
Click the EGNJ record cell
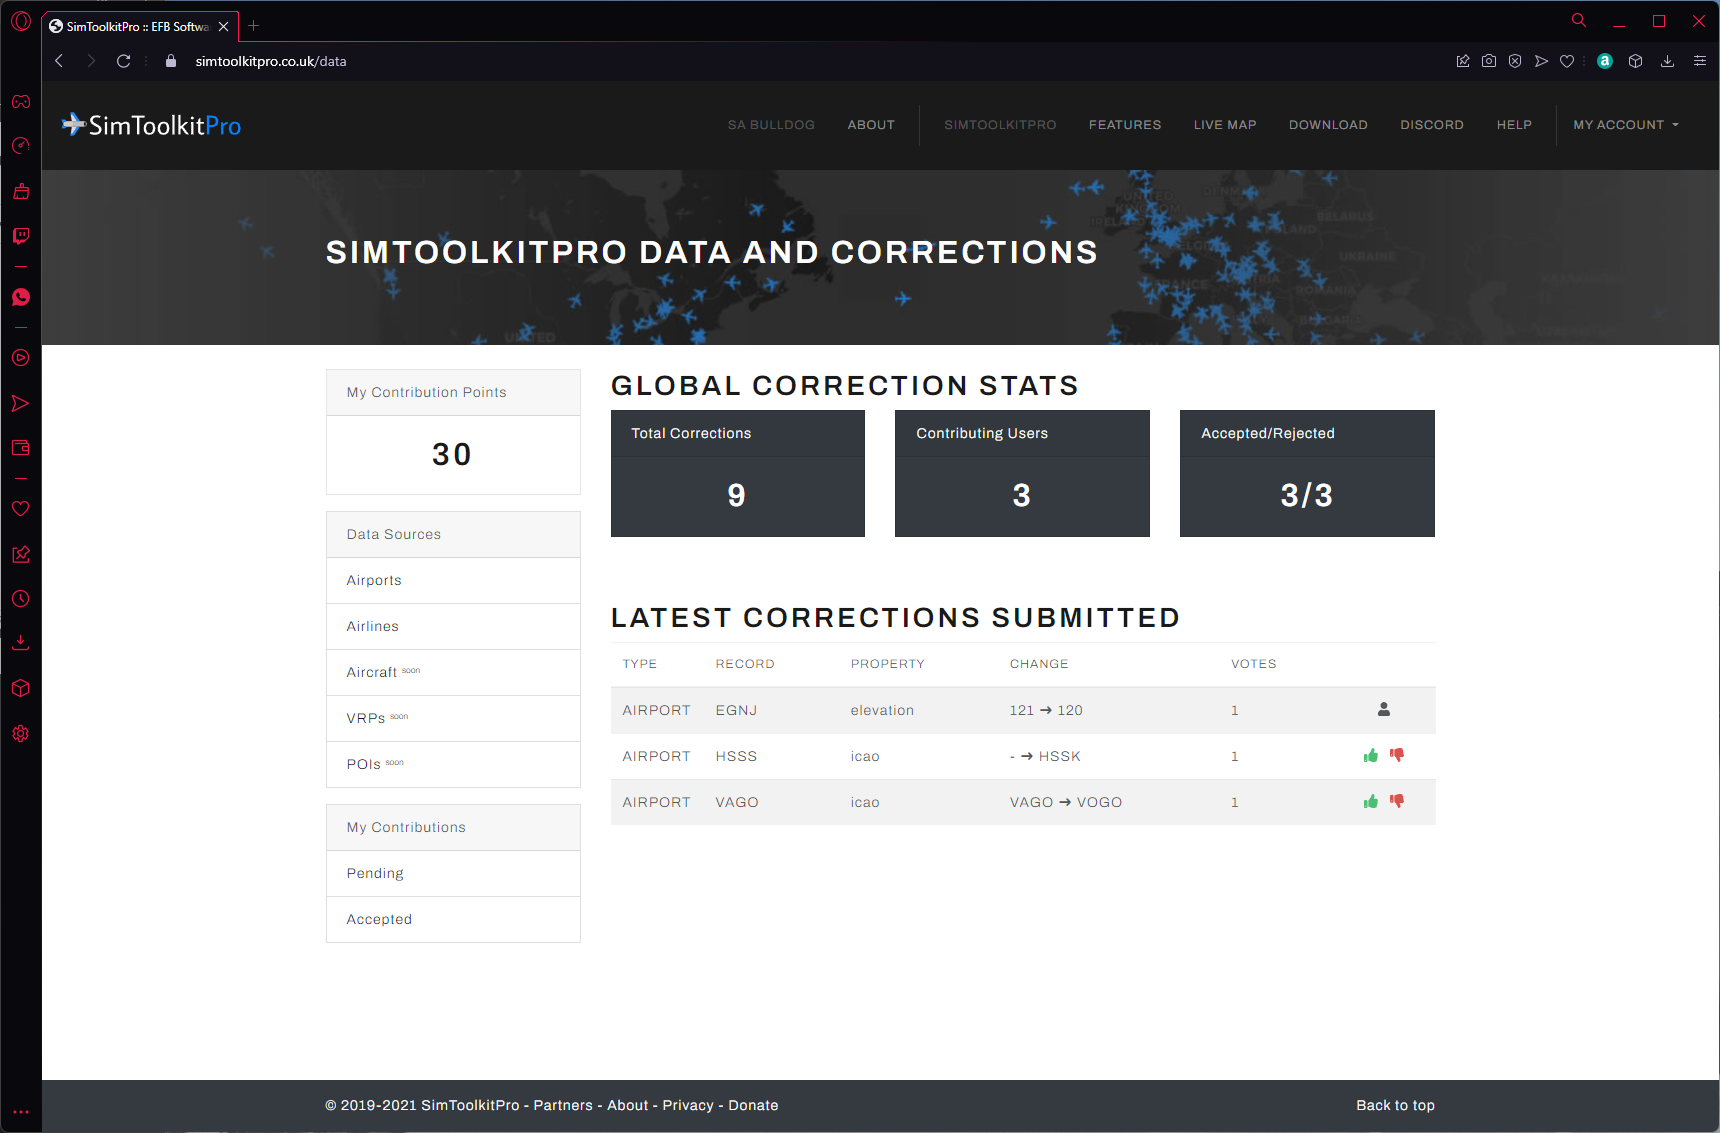coord(736,710)
